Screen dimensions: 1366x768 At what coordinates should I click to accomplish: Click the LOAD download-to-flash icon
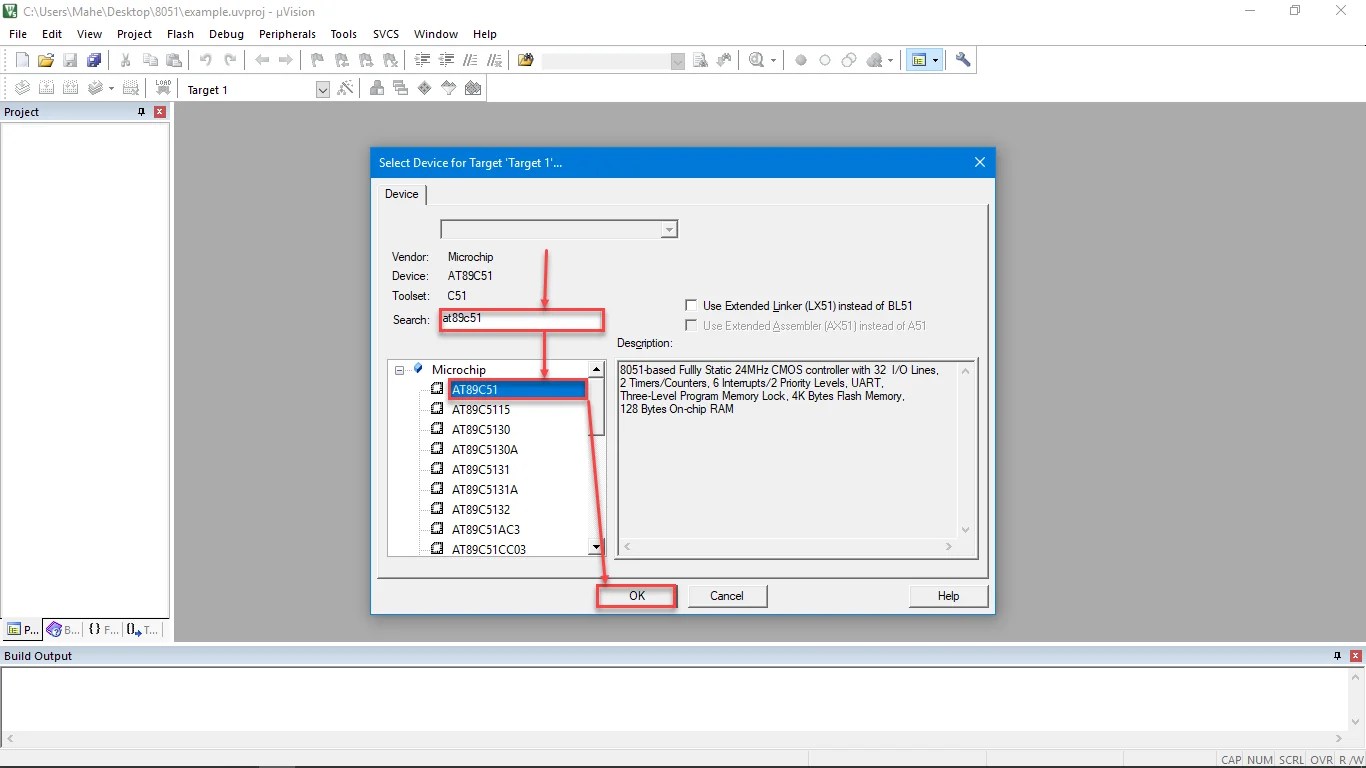tap(163, 87)
